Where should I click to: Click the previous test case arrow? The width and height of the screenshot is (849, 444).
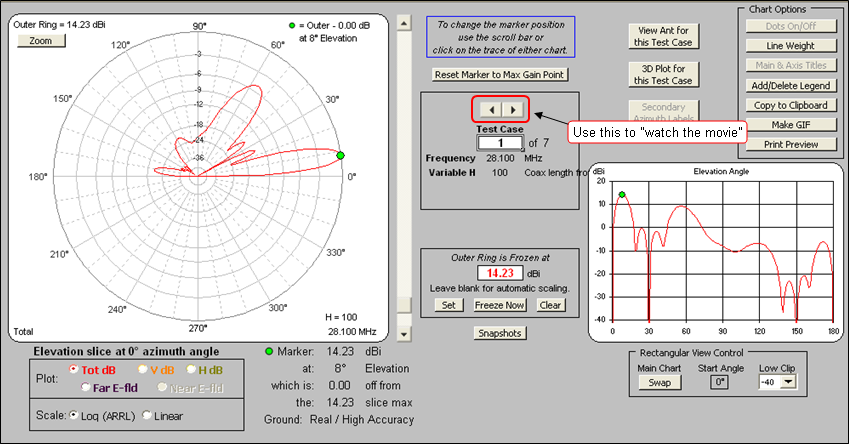pyautogui.click(x=489, y=109)
